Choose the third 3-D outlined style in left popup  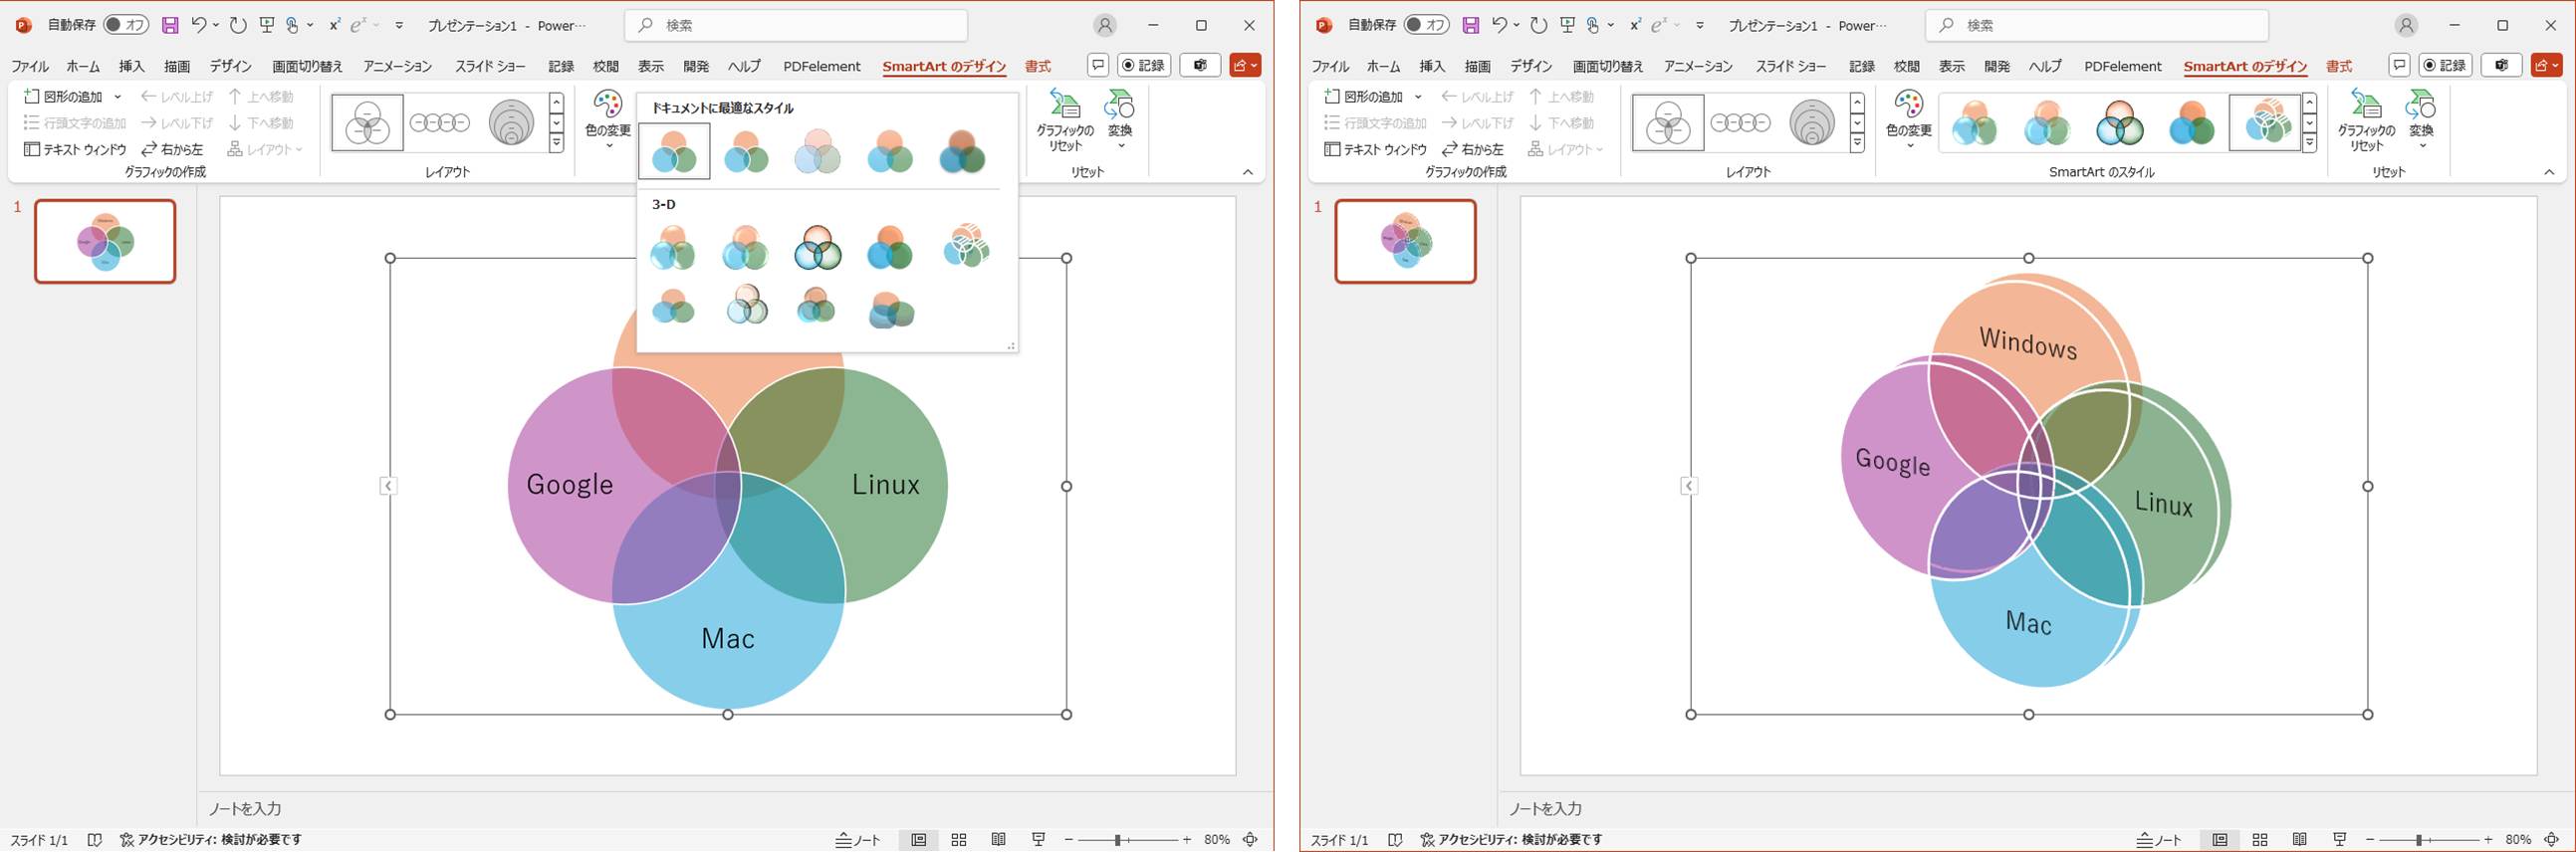(x=817, y=247)
